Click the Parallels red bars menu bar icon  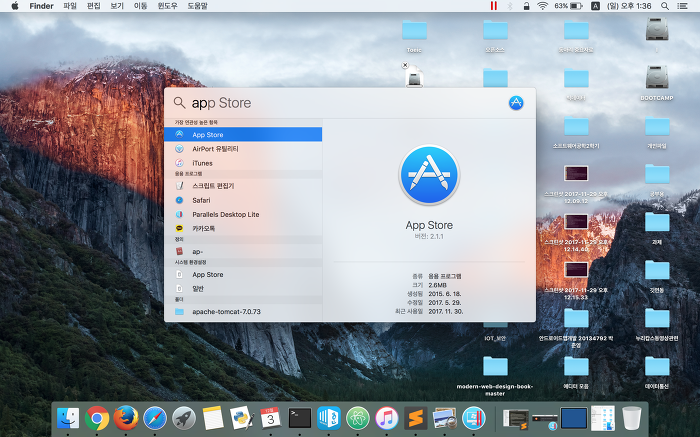494,6
